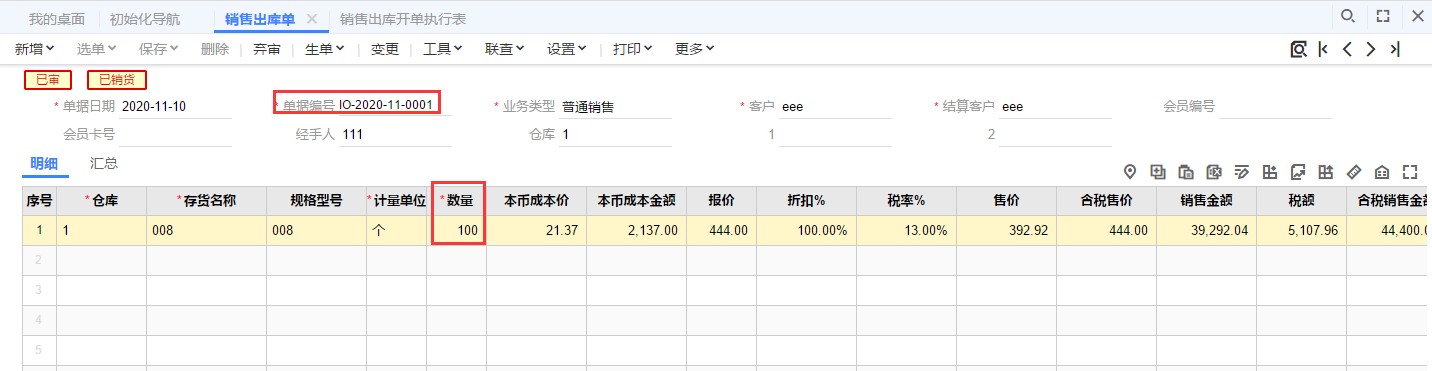
Task: Click the cost amount cell 2,137.00
Action: pyautogui.click(x=636, y=231)
